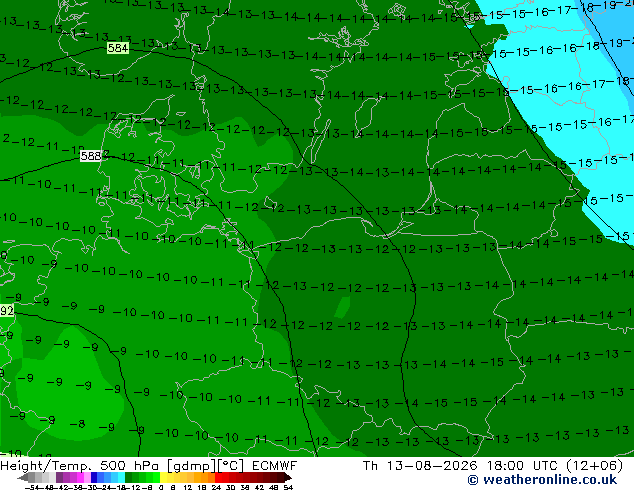This screenshot has height=490, width=634.
Task: Click the right dark-red arrow of legend
Action: 288,477
